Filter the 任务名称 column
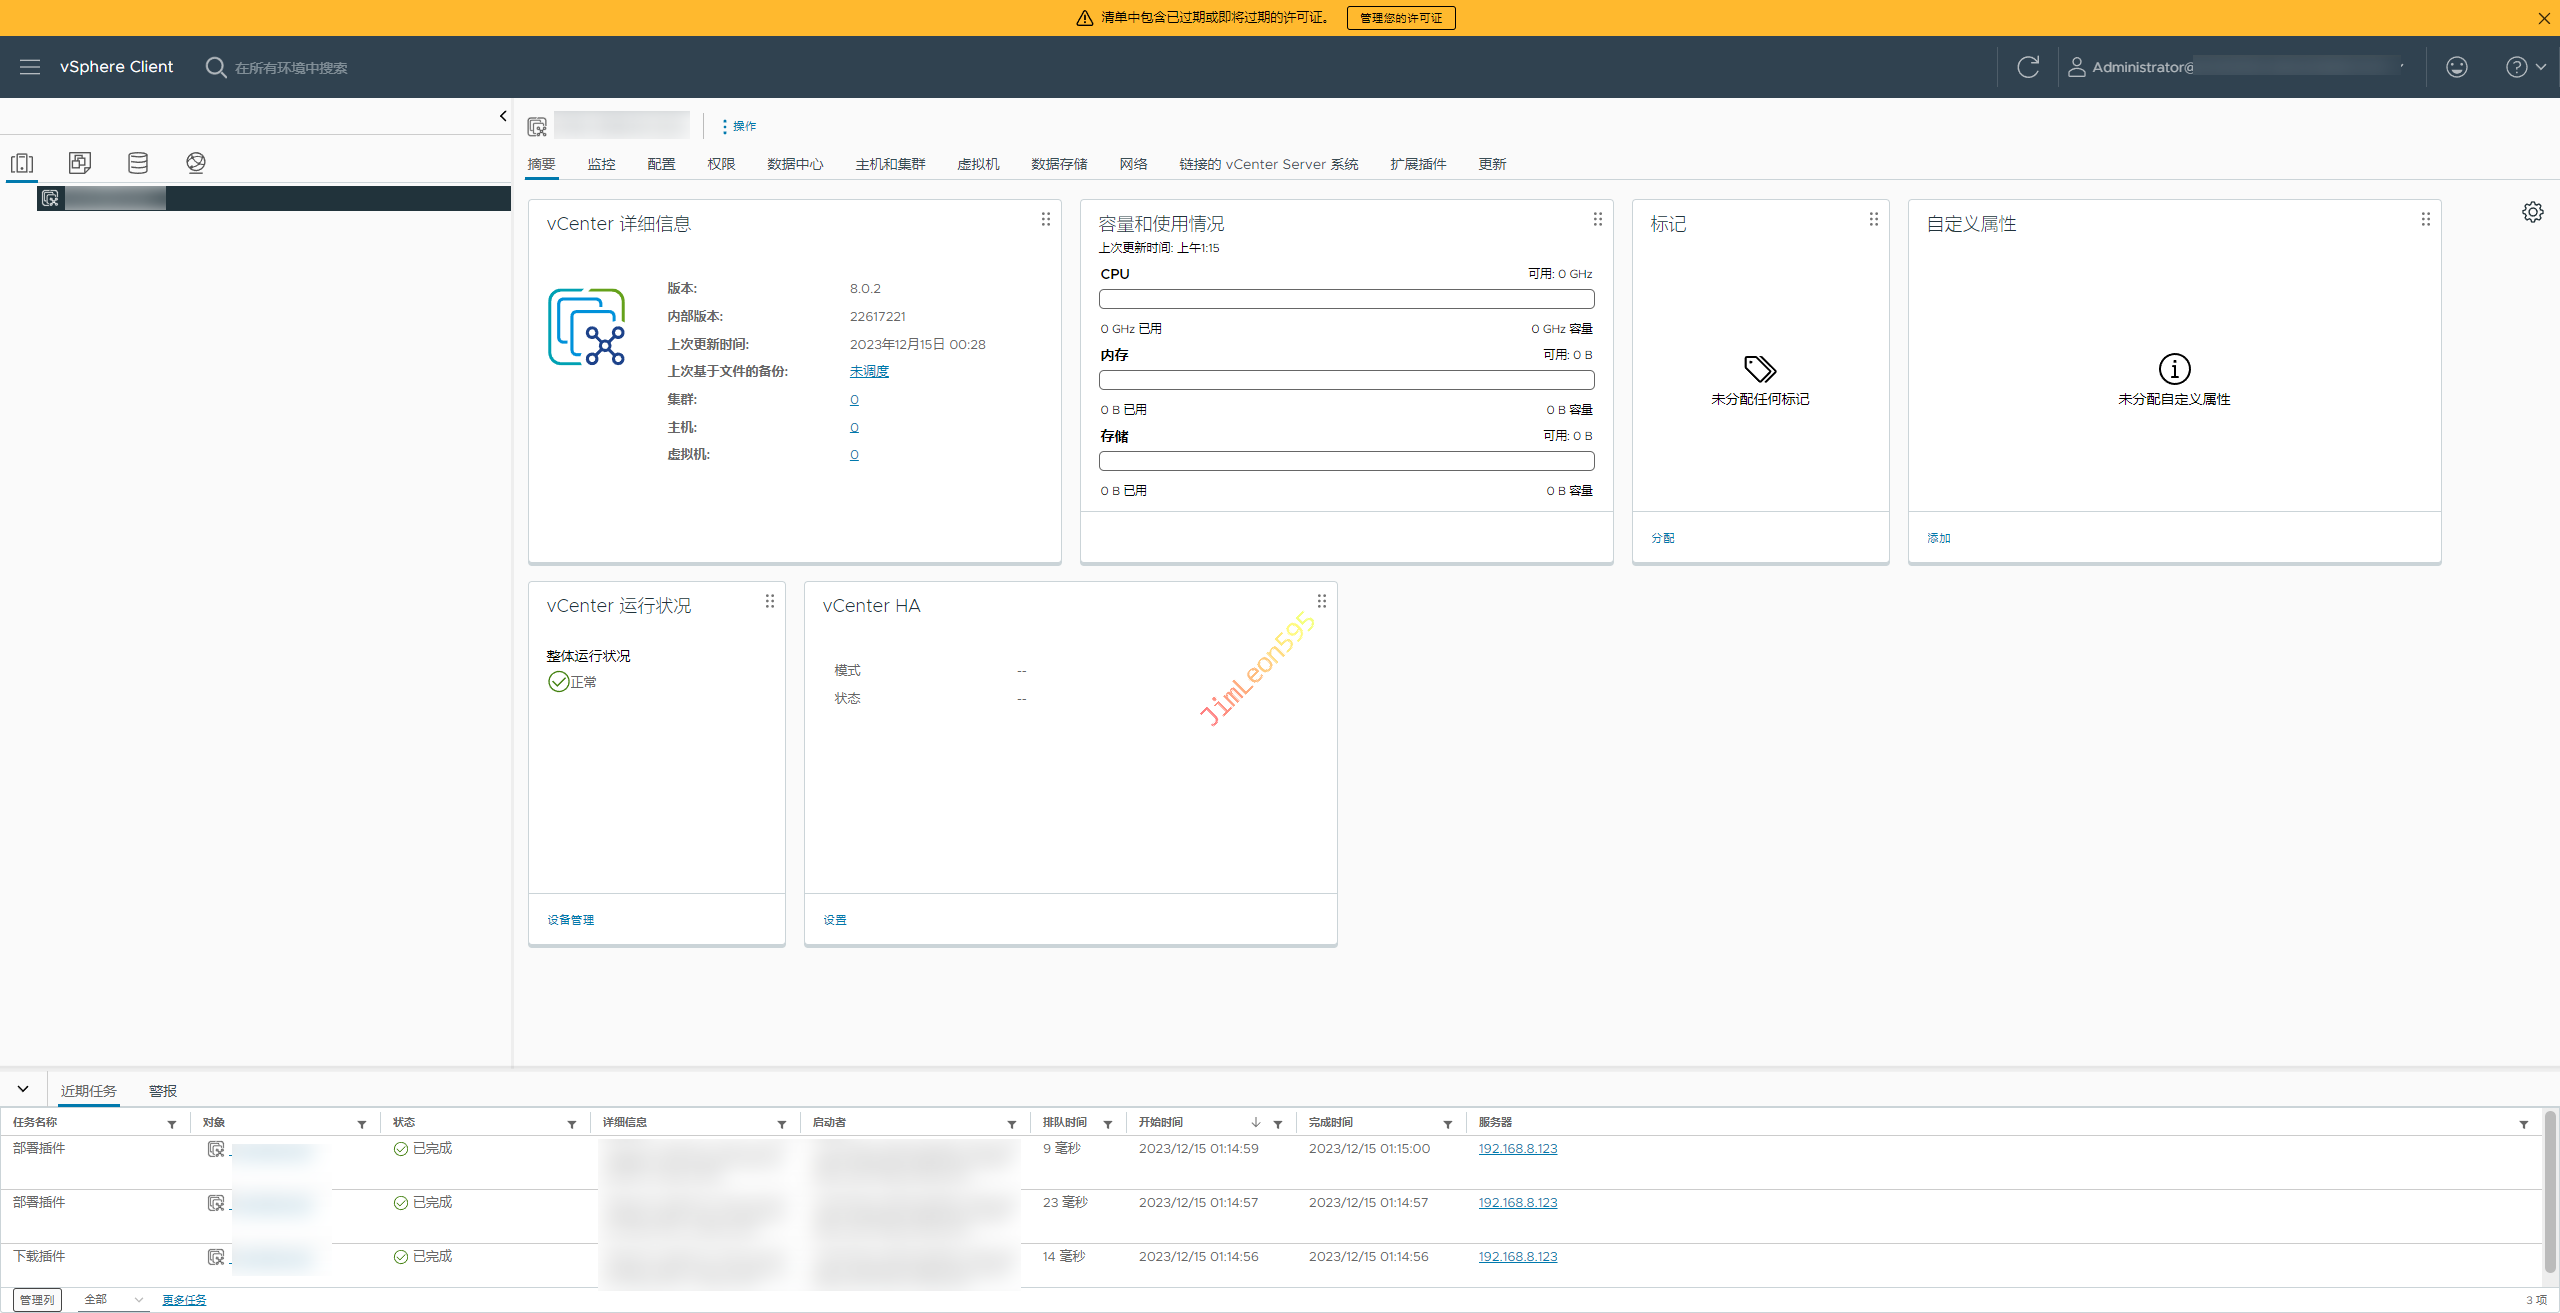Viewport: 2560px width, 1313px height. [x=172, y=1124]
